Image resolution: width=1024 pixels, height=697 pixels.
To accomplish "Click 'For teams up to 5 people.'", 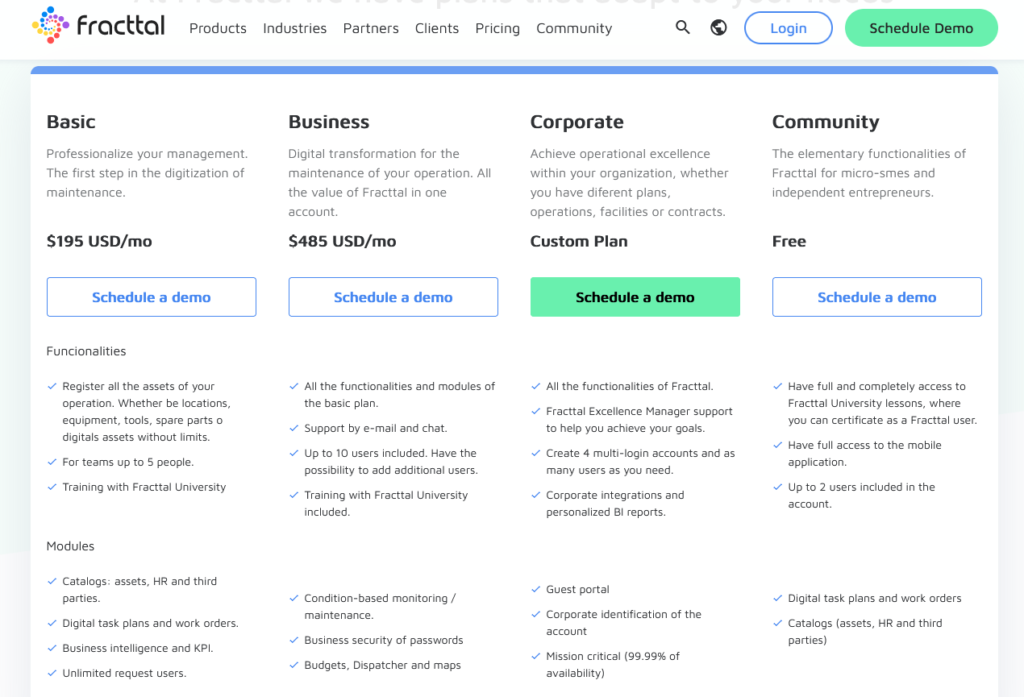I will 128,462.
